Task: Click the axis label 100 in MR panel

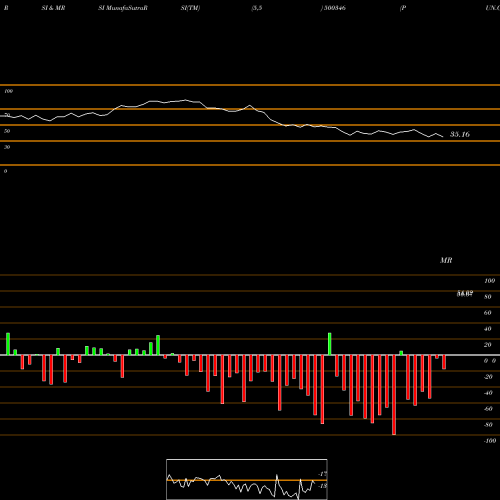Action: 490,281
